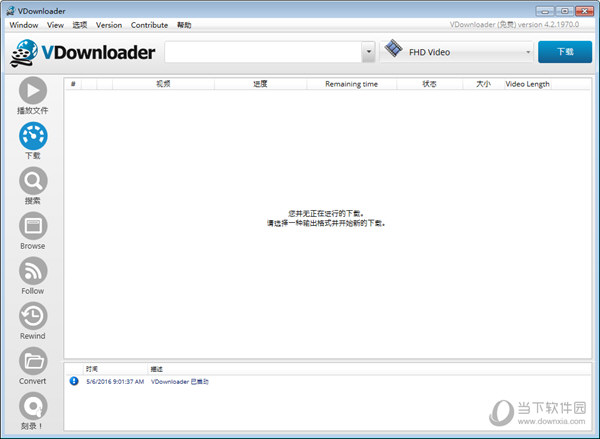Screen dimensions: 600x439
Task: Open the 选项 (Options) menu
Action: pos(80,25)
